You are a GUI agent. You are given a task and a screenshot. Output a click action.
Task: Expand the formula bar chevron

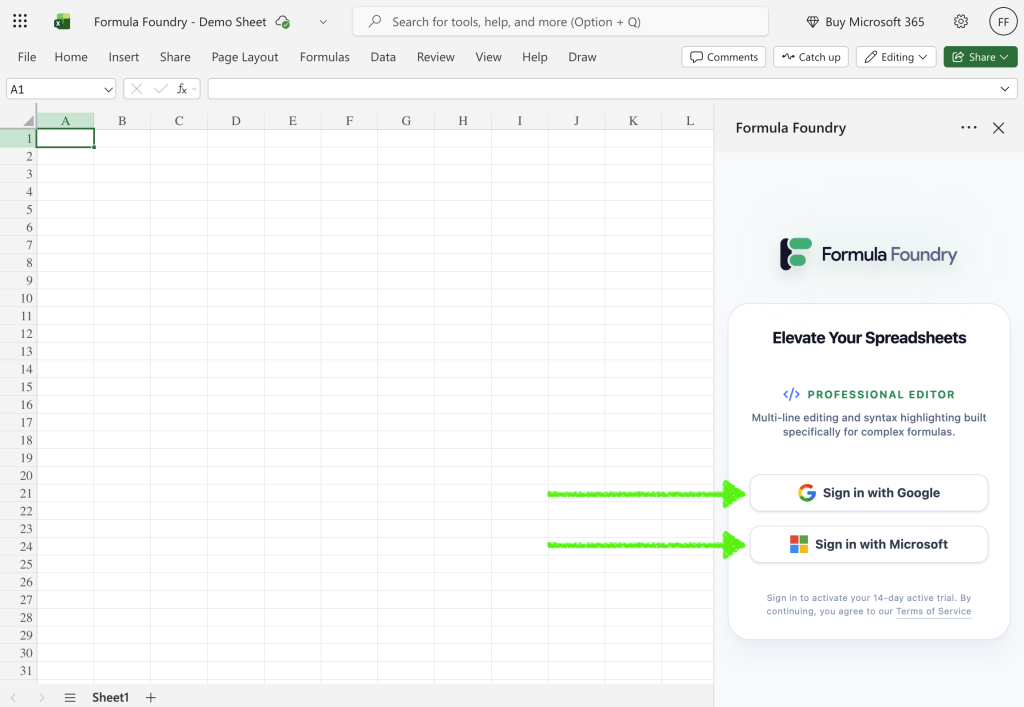click(1005, 89)
